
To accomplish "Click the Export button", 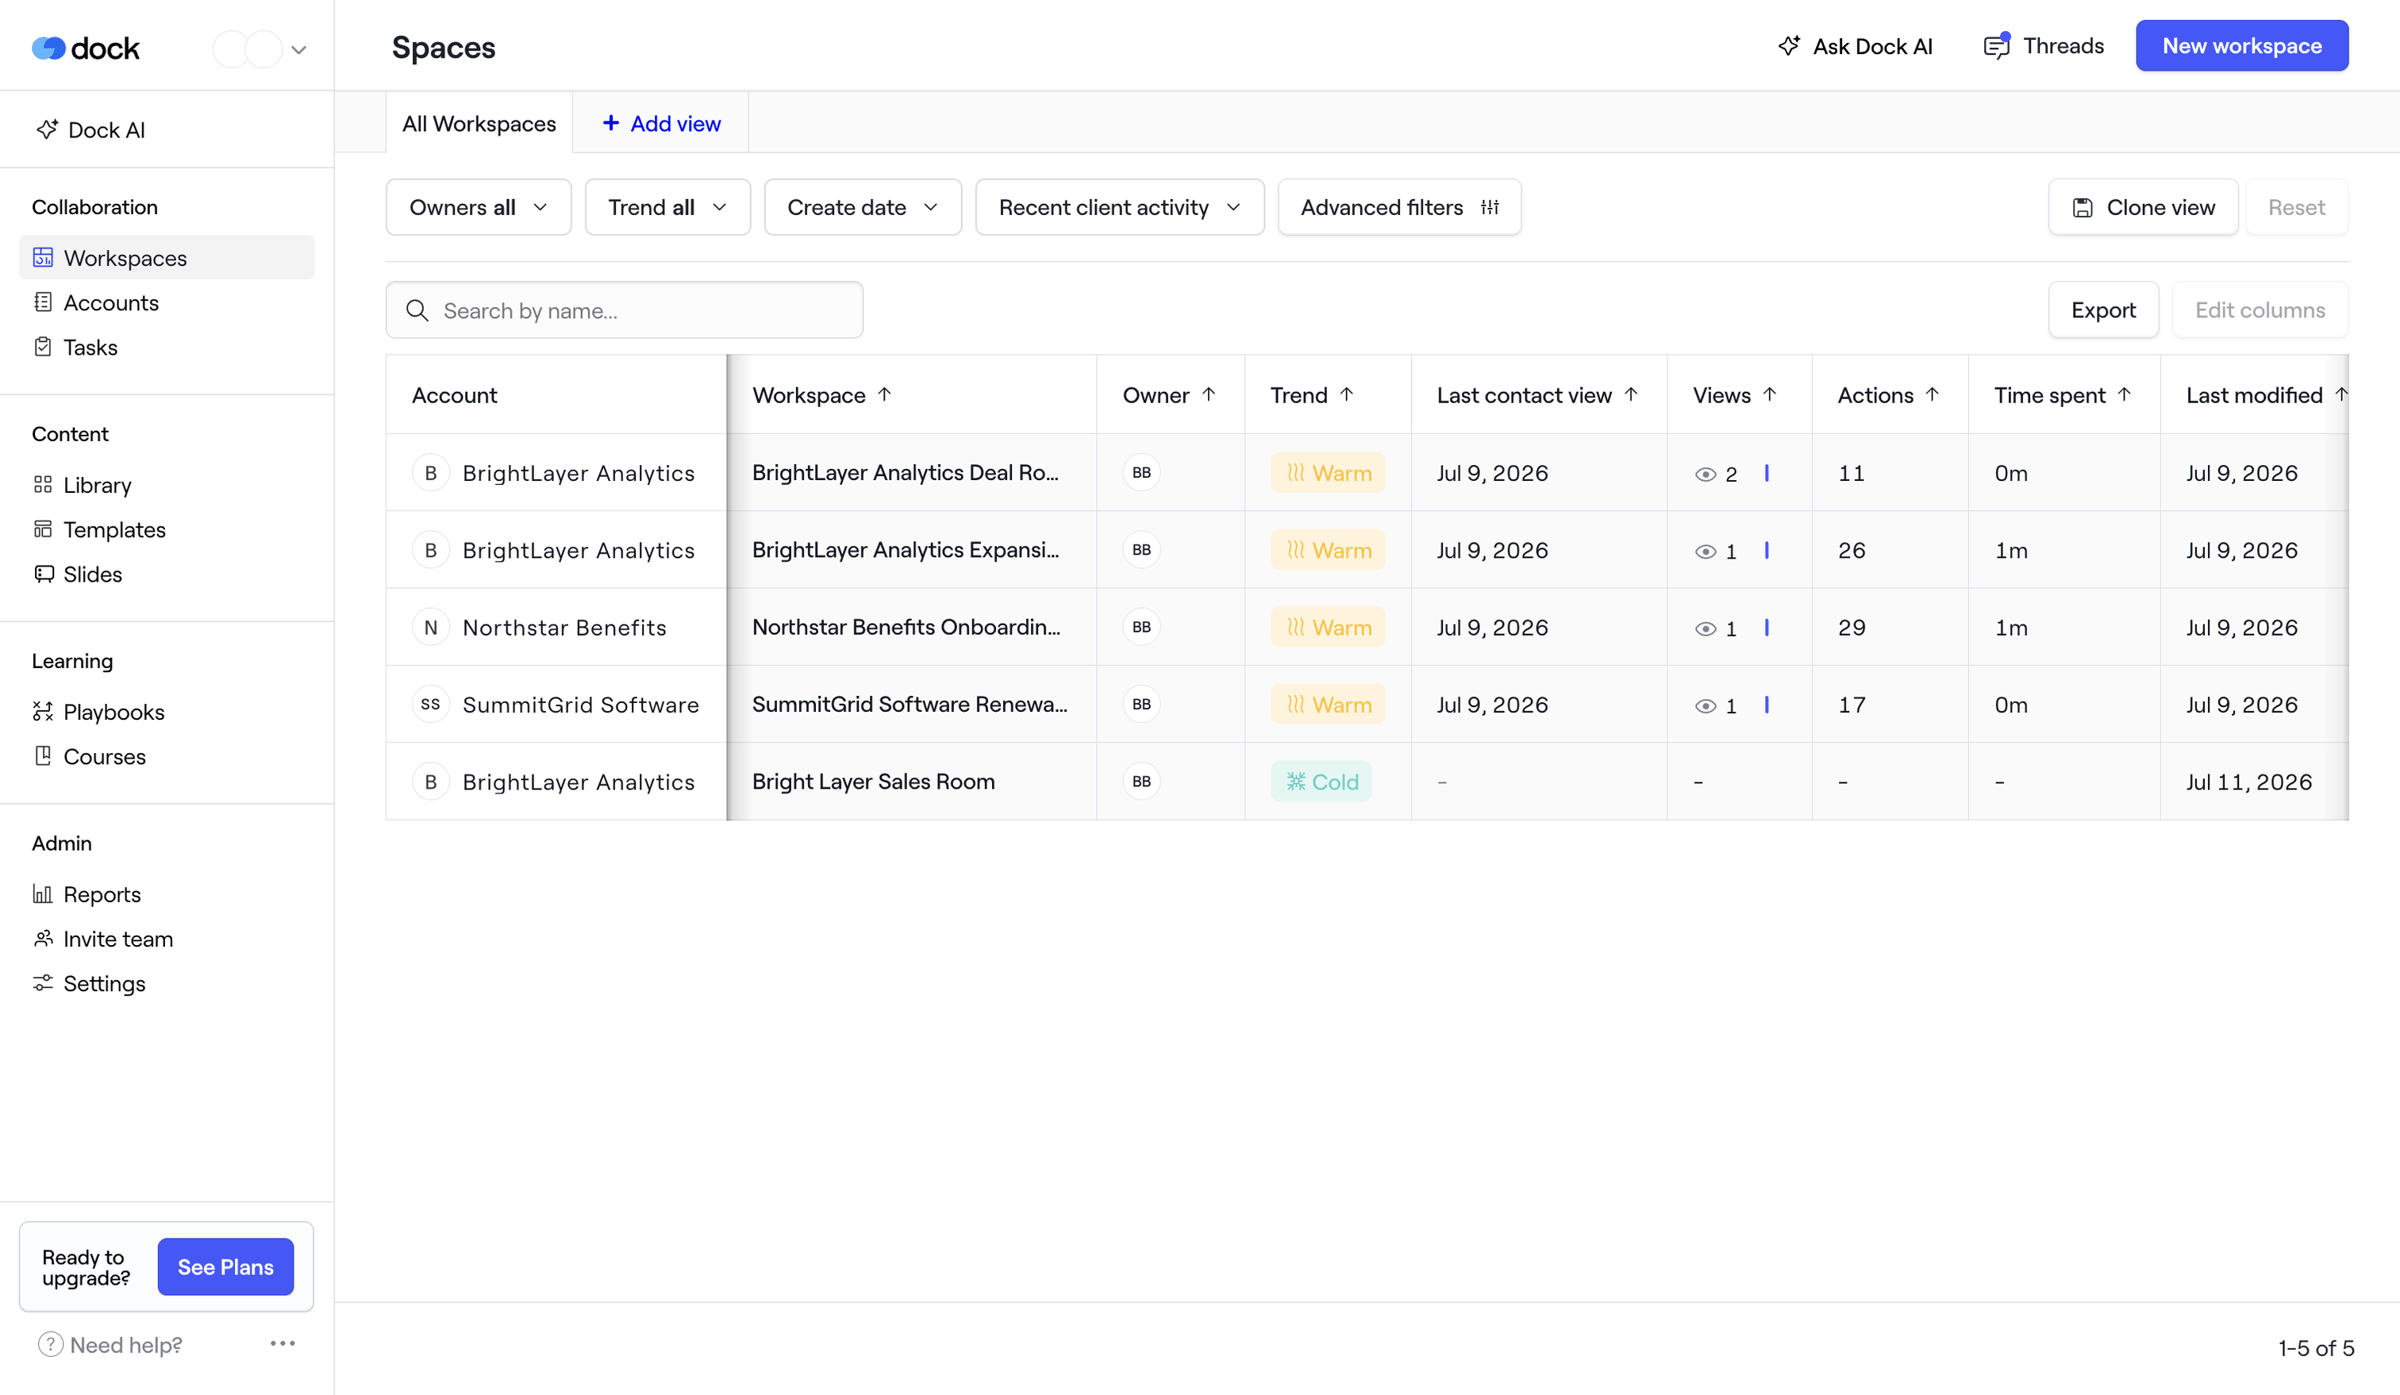I will pyautogui.click(x=2103, y=310).
